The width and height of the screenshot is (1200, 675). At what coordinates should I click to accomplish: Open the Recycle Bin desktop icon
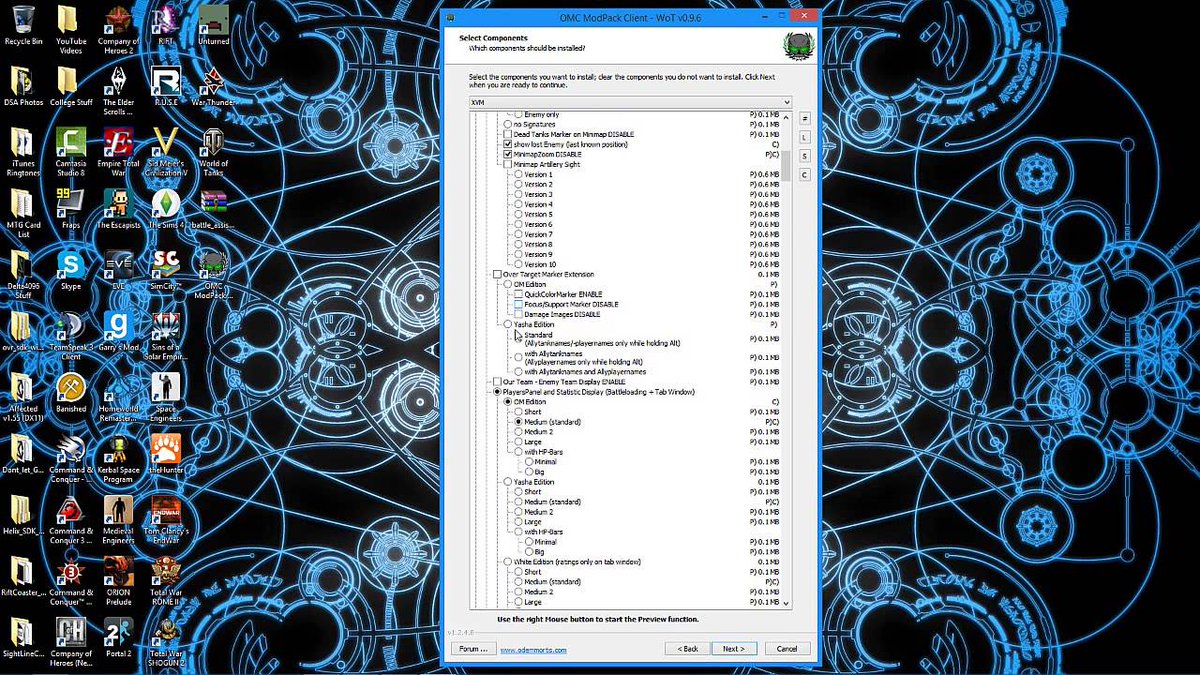pyautogui.click(x=23, y=25)
